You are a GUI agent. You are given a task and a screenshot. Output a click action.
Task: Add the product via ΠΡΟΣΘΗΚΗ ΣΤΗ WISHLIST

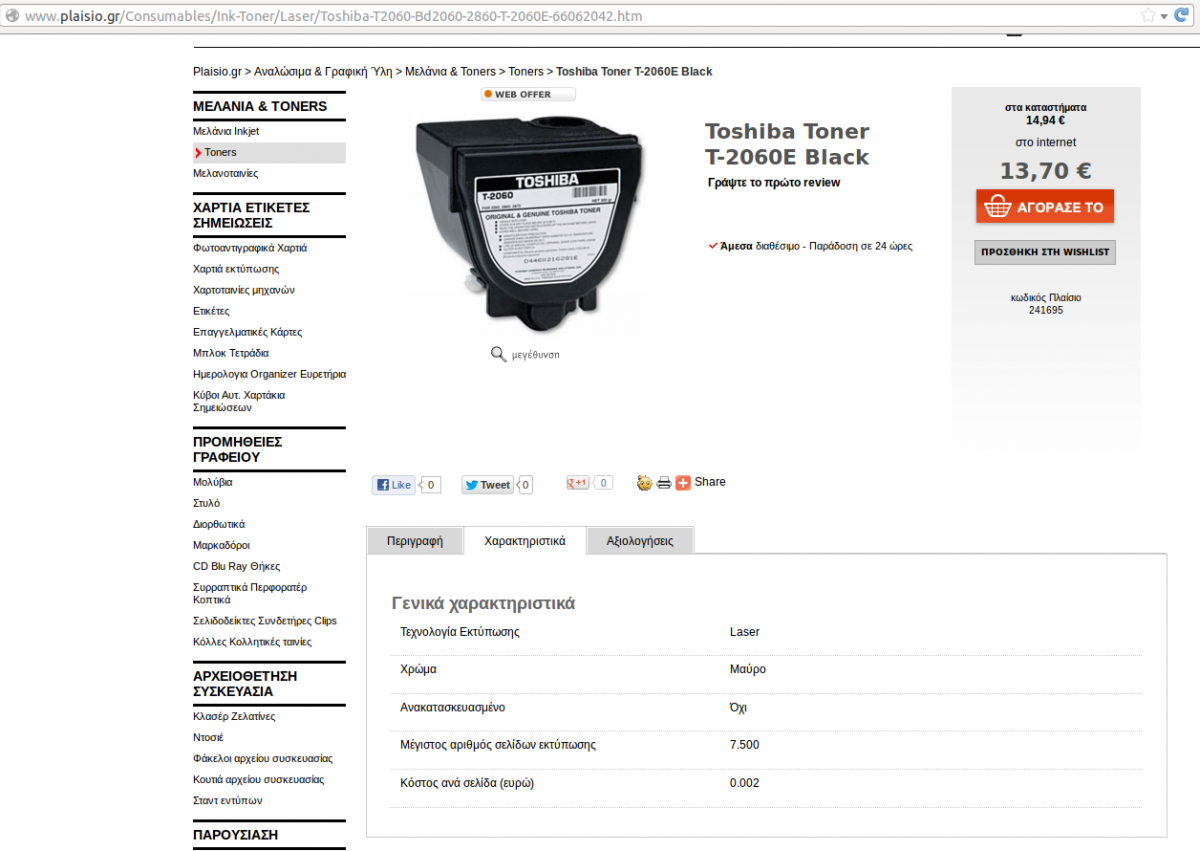pos(1045,252)
